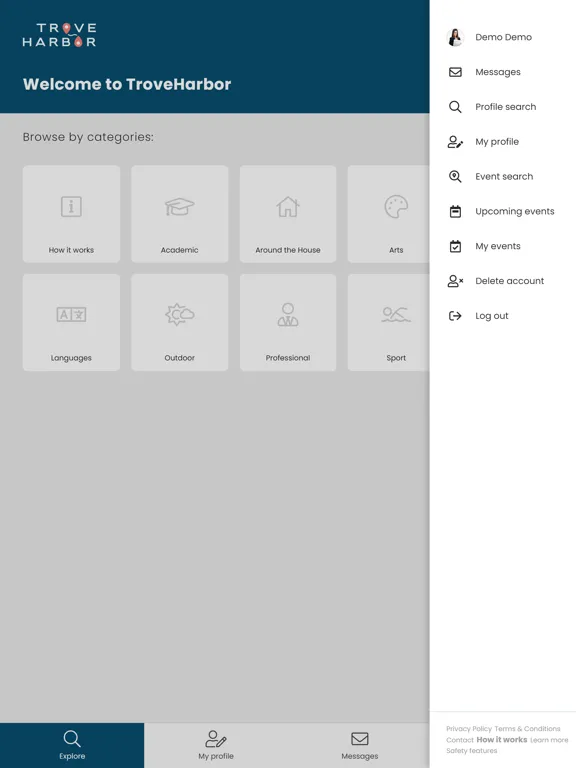Click the My events calendar-check icon
This screenshot has height=768, width=576.
coord(455,246)
